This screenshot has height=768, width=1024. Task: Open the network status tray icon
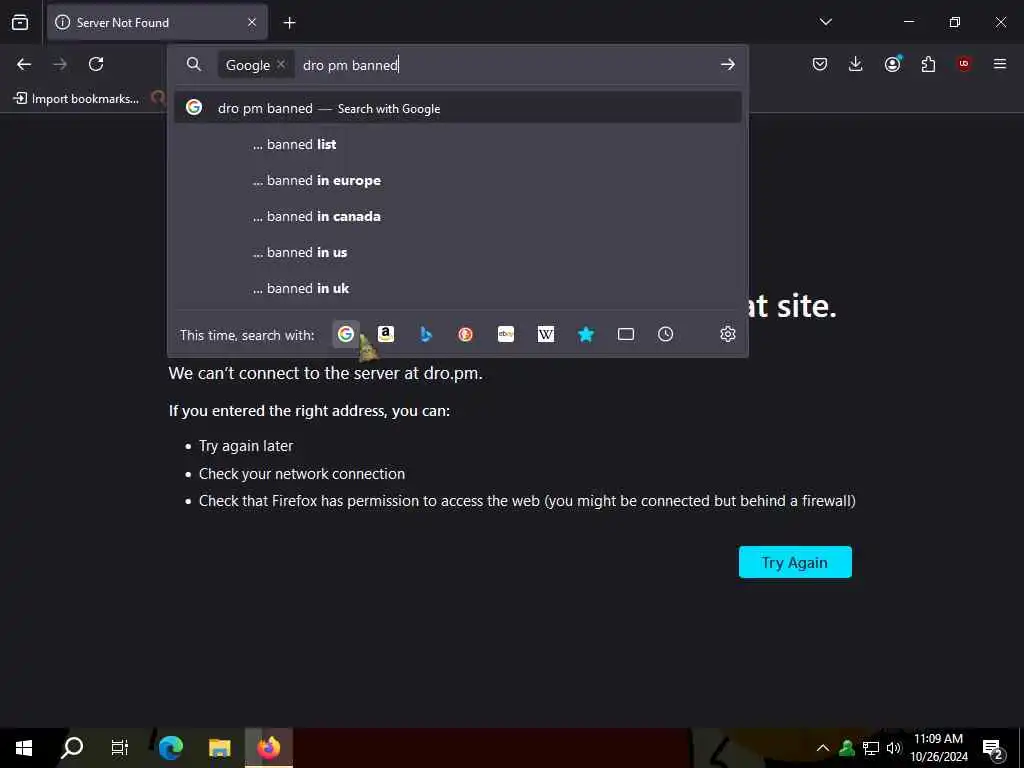(871, 748)
